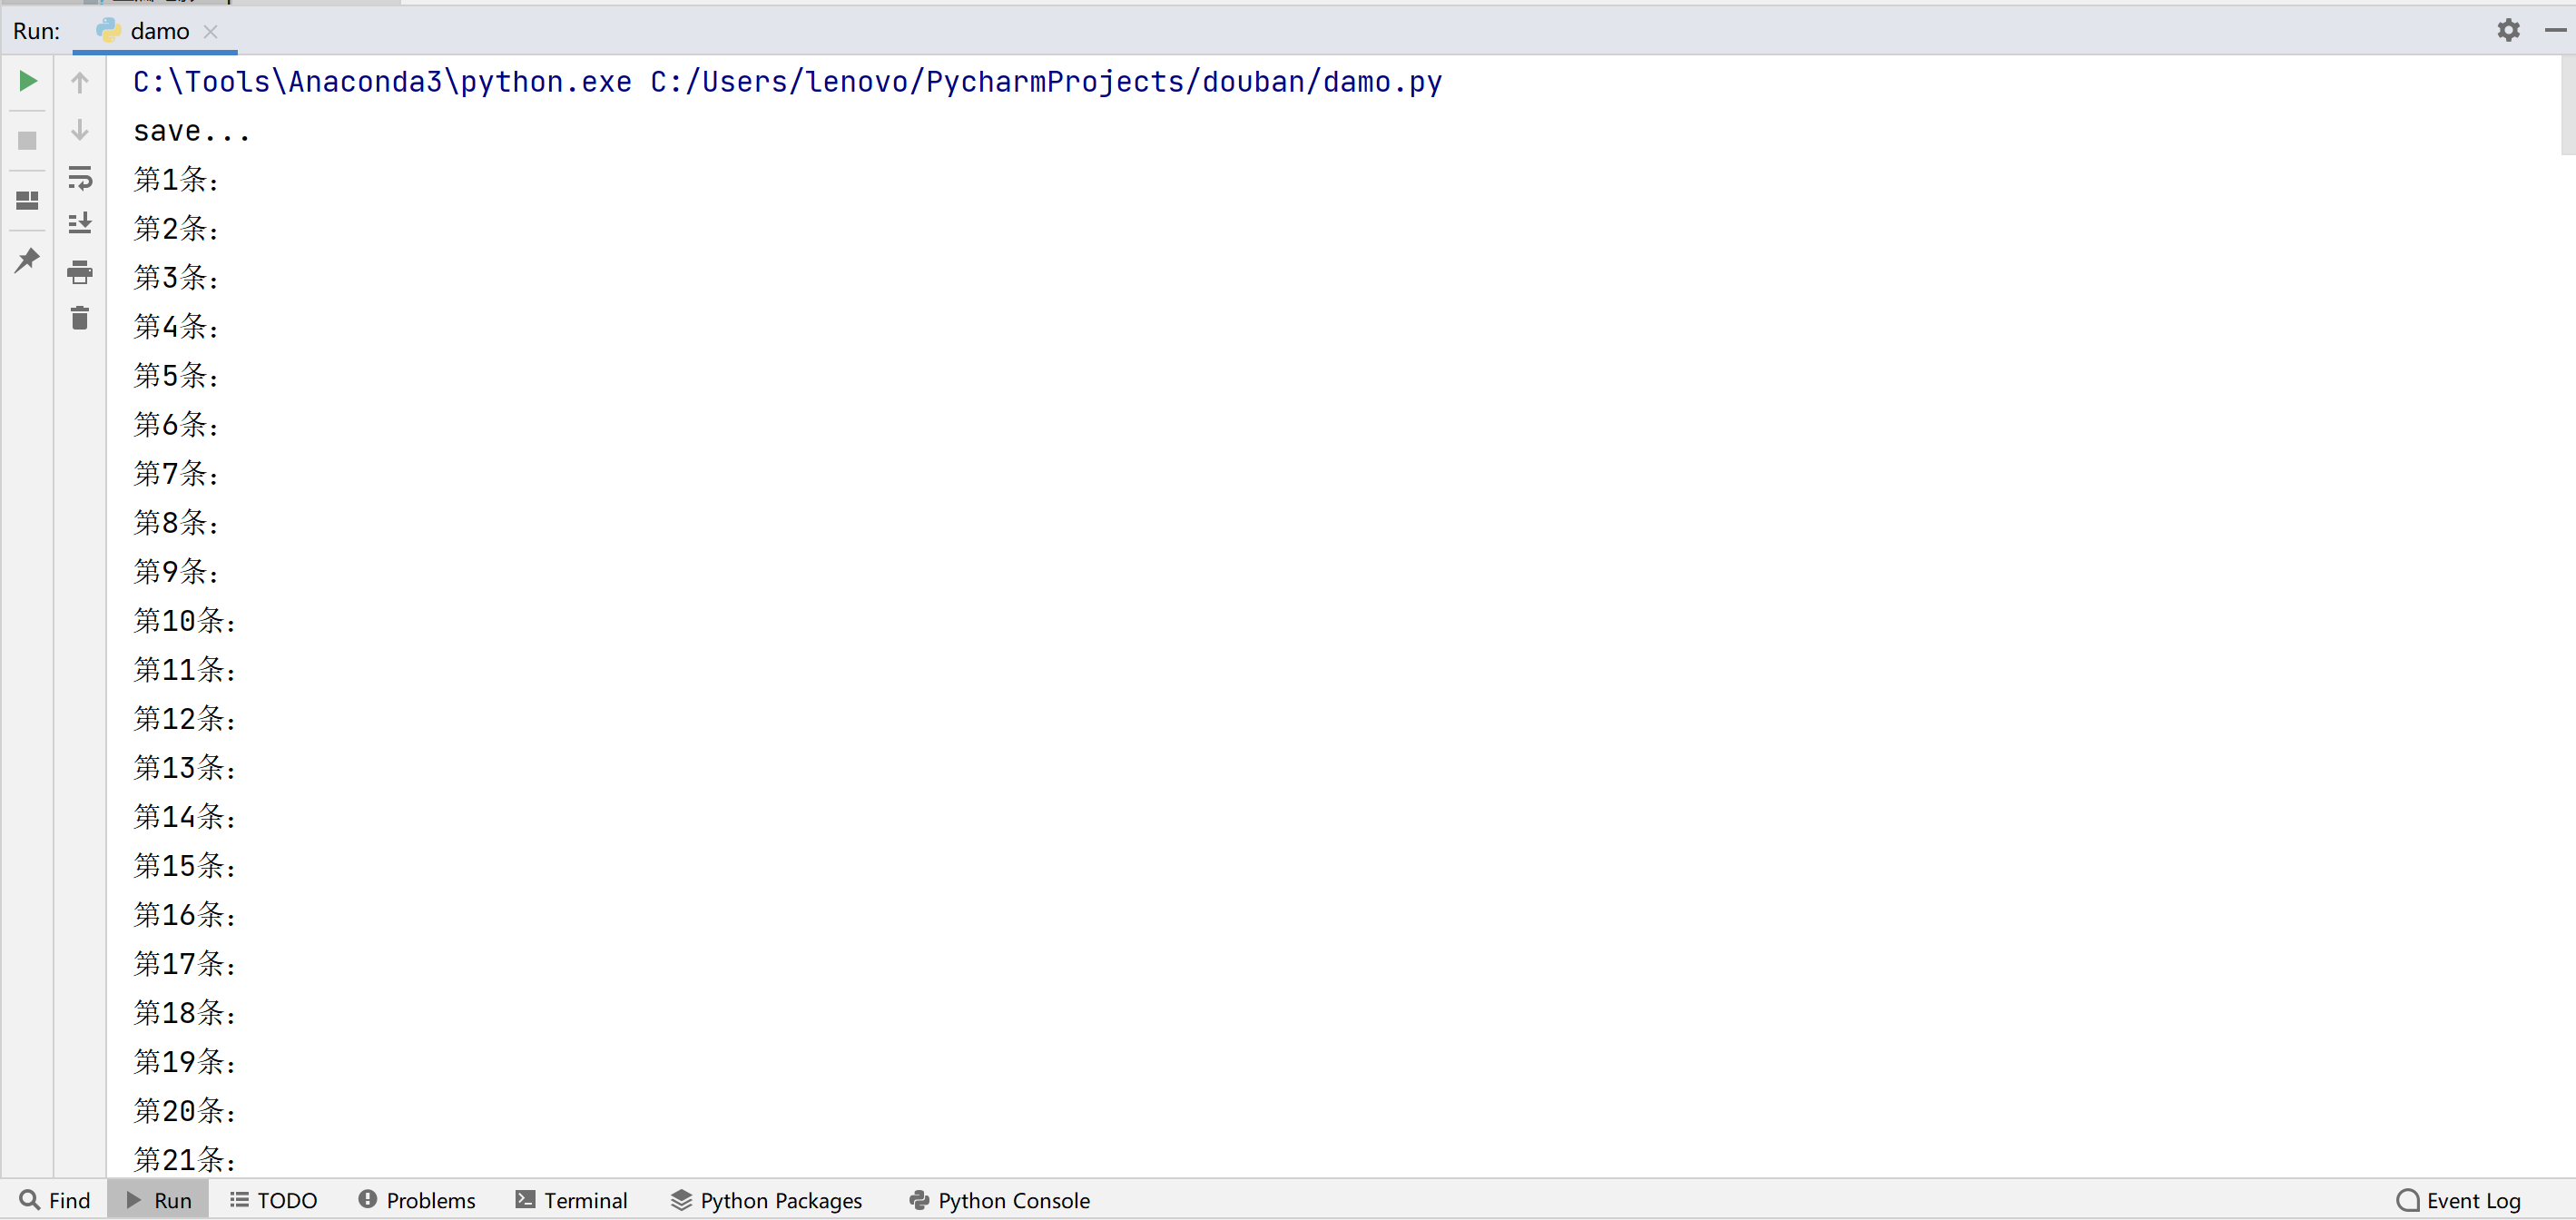2576x1220 pixels.
Task: Open the Terminal tool window
Action: coord(571,1200)
